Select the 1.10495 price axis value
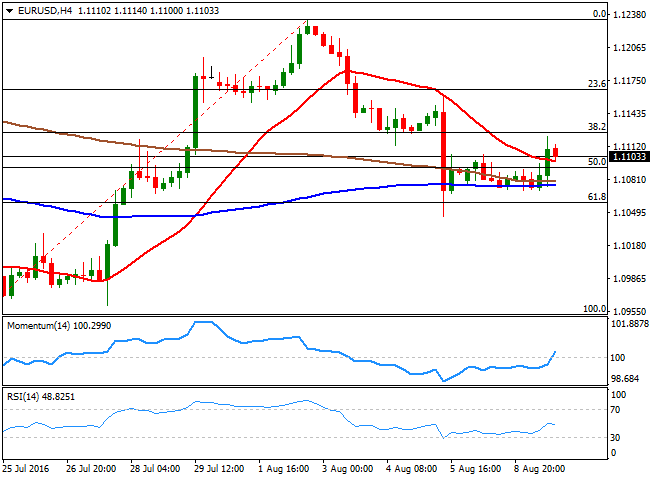Image resolution: width=650 pixels, height=480 pixels. tap(629, 213)
